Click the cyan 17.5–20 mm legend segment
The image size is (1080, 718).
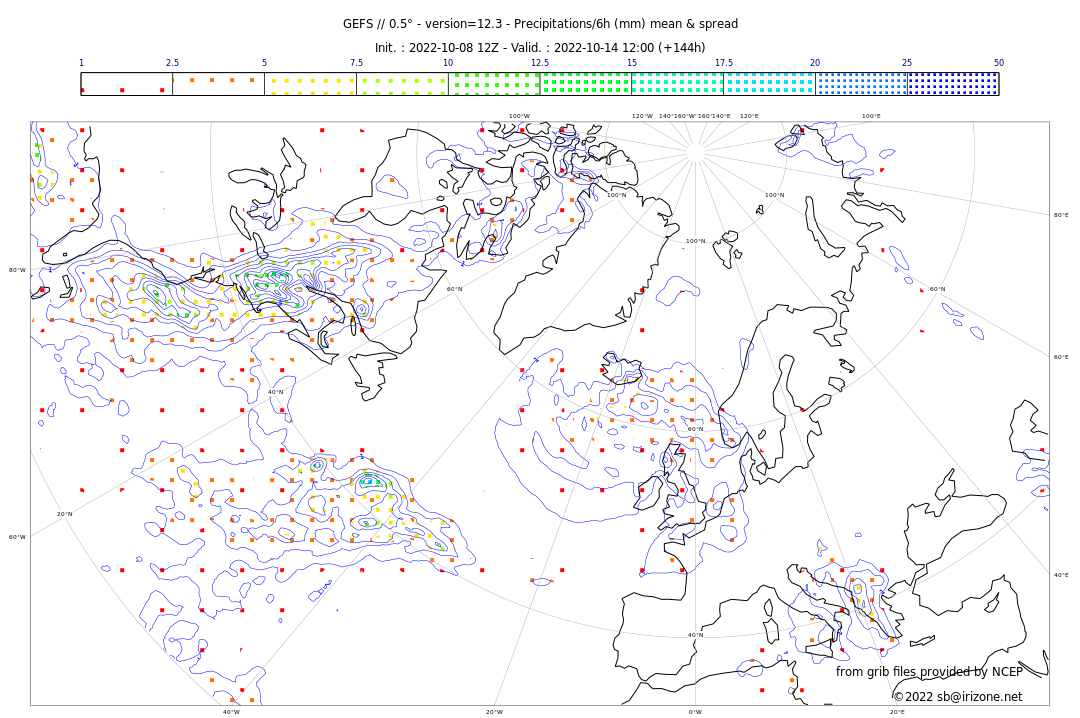click(769, 84)
